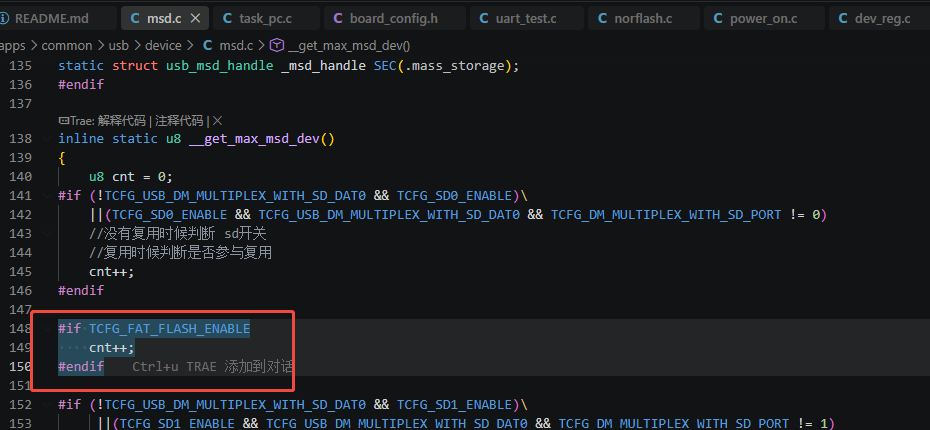Open the __get_max_msd_dev() breadcrumb segment
The height and width of the screenshot is (430, 930).
349,46
